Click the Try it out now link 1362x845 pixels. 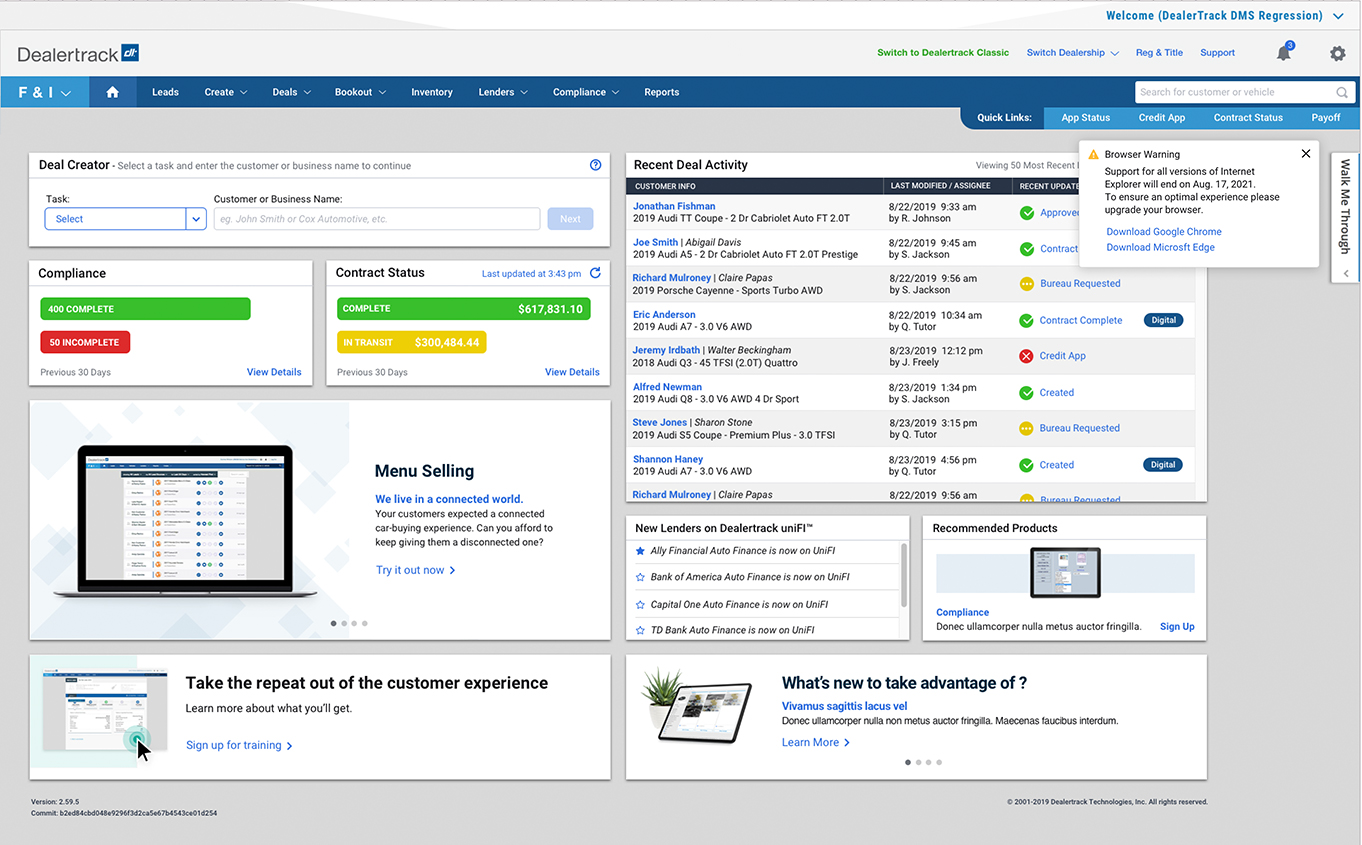click(410, 570)
